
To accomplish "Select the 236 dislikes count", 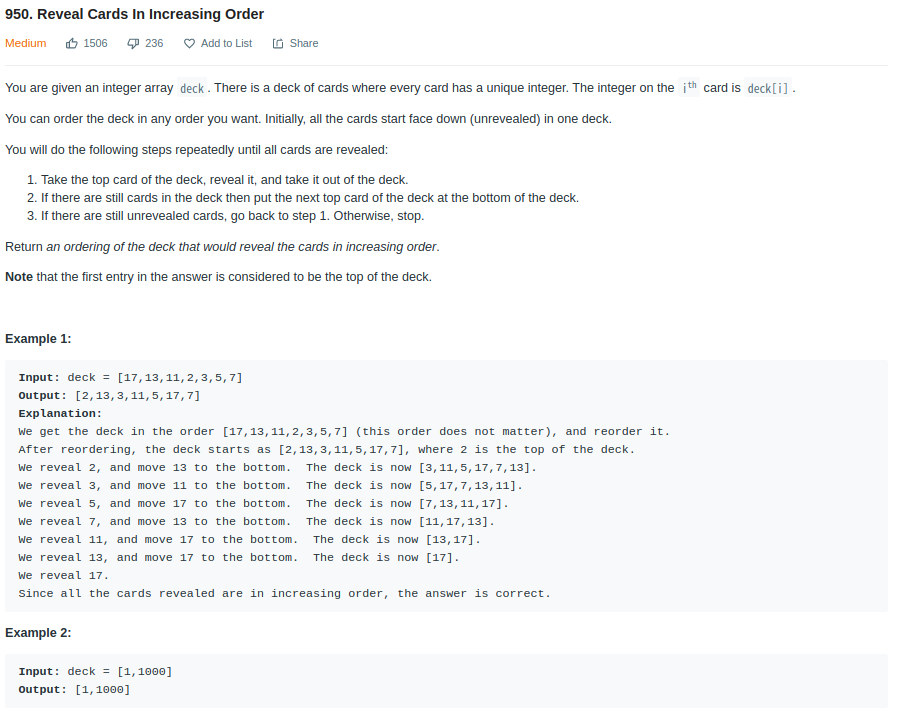I will coord(154,44).
